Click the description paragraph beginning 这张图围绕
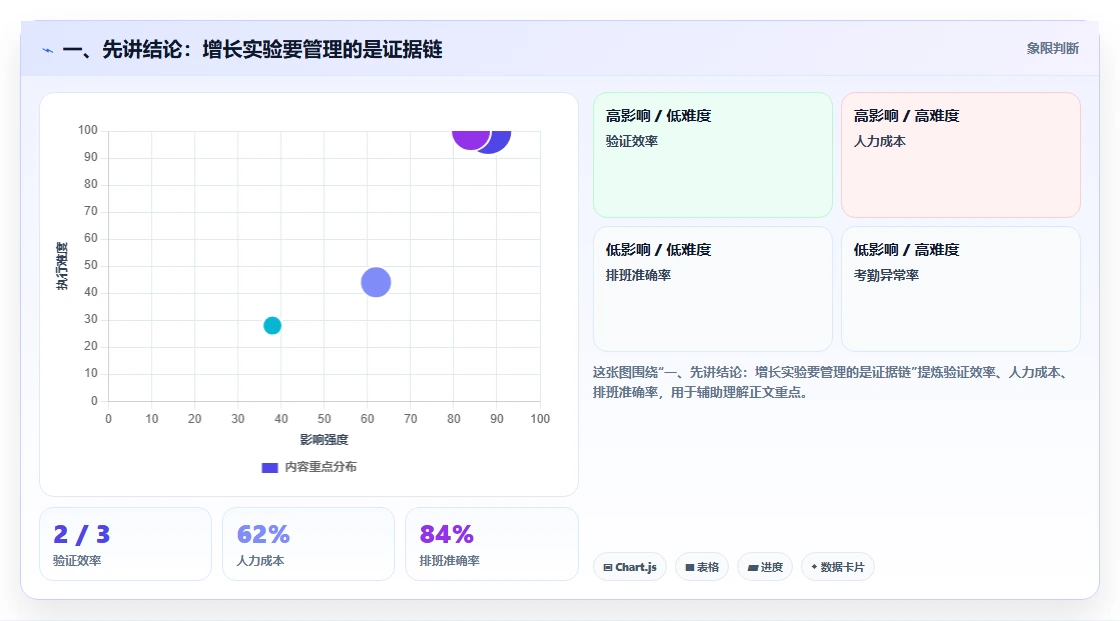This screenshot has height=621, width=1120. tap(832, 382)
